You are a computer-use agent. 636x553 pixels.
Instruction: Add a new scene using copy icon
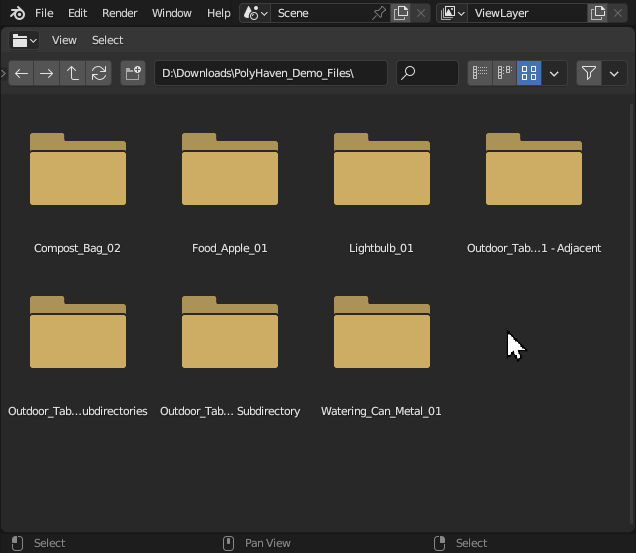(x=401, y=13)
